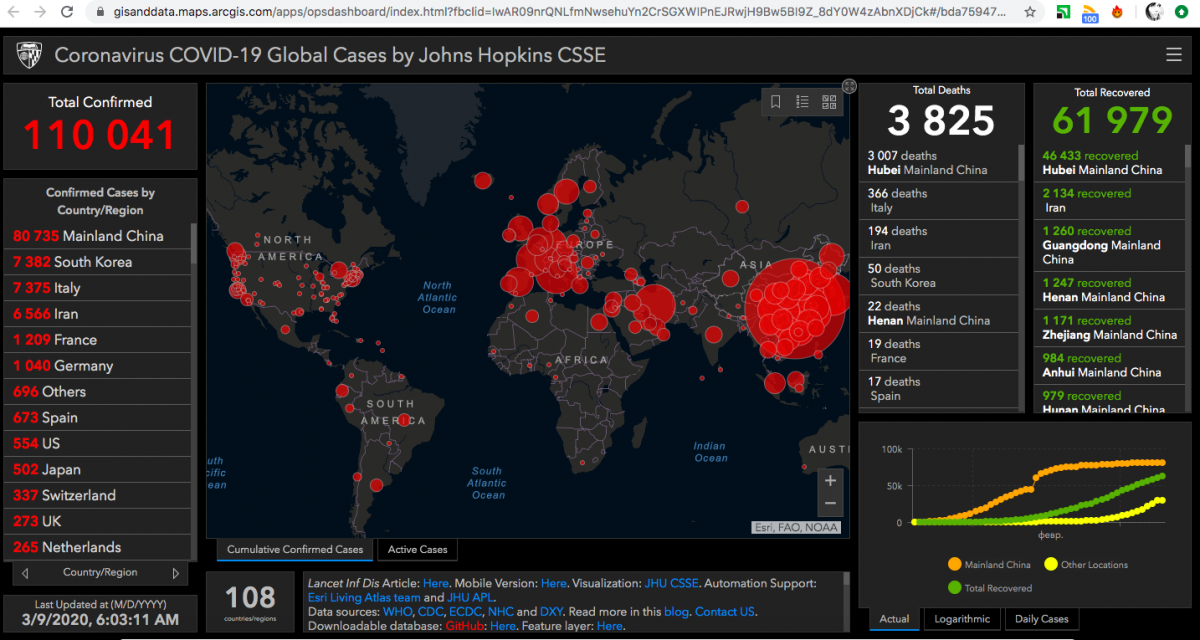Open the blog link
1200x640 pixels.
[x=676, y=611]
